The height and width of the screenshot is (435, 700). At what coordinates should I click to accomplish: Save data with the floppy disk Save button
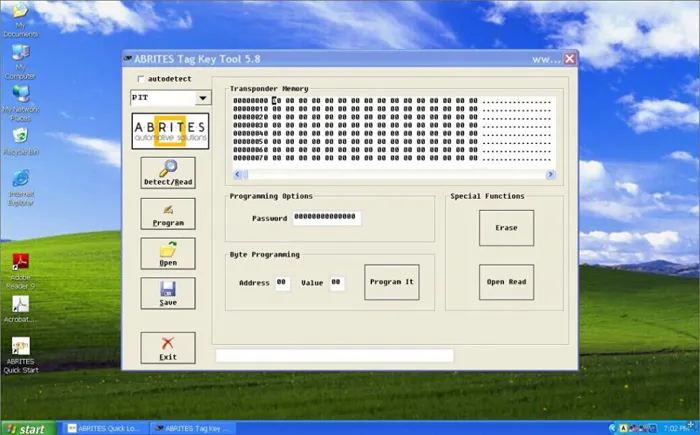pyautogui.click(x=168, y=293)
